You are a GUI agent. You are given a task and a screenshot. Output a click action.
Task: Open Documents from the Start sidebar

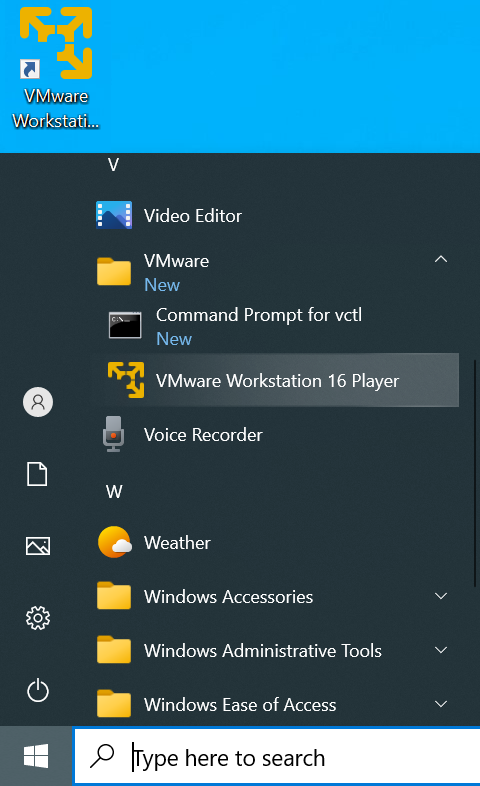point(37,474)
